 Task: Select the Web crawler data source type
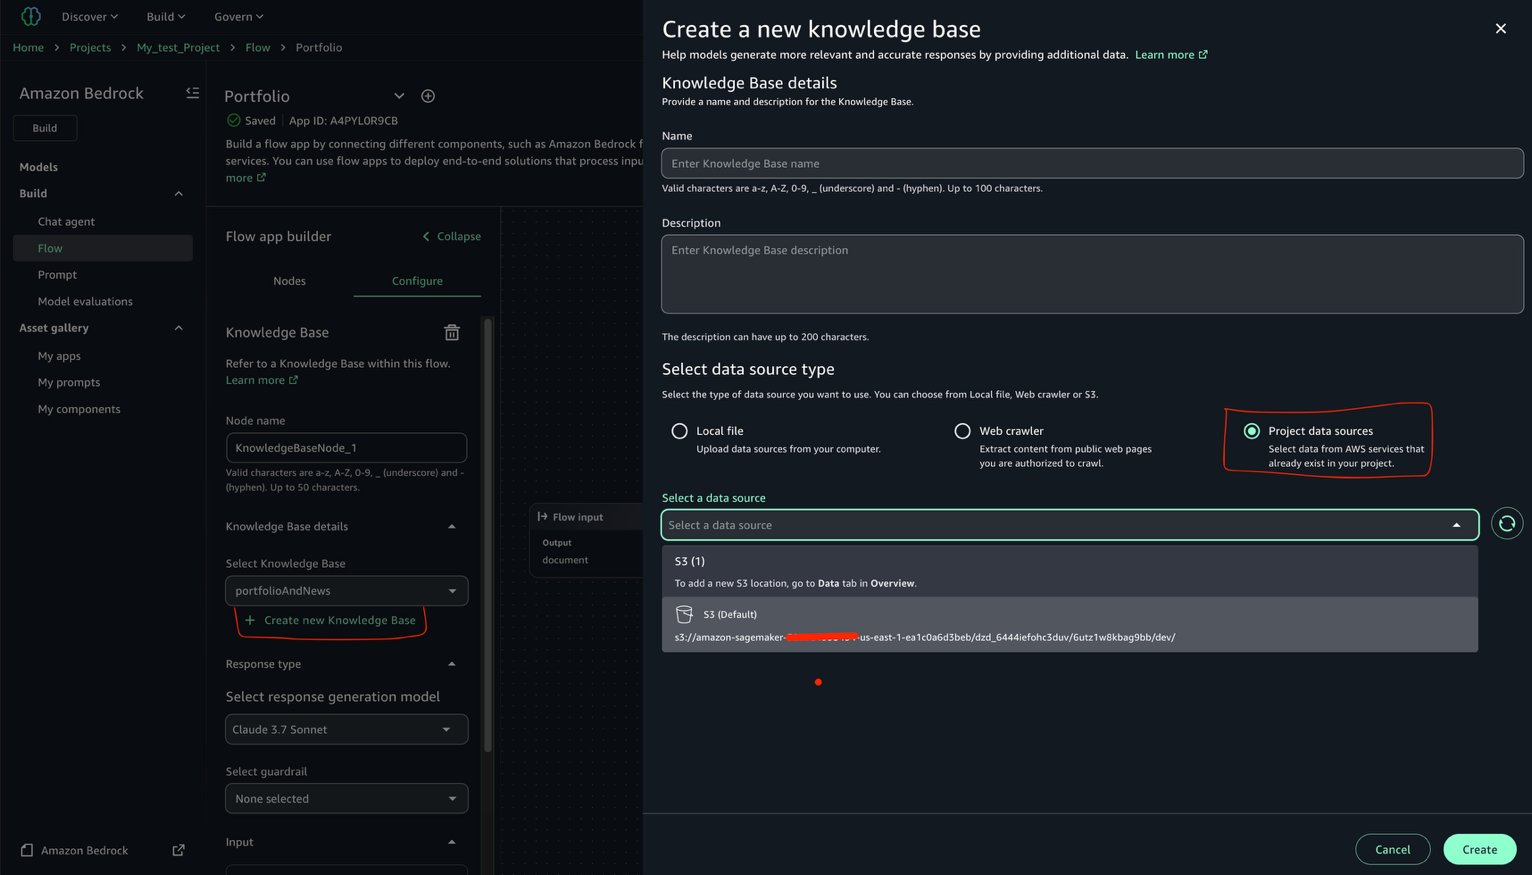(x=962, y=431)
